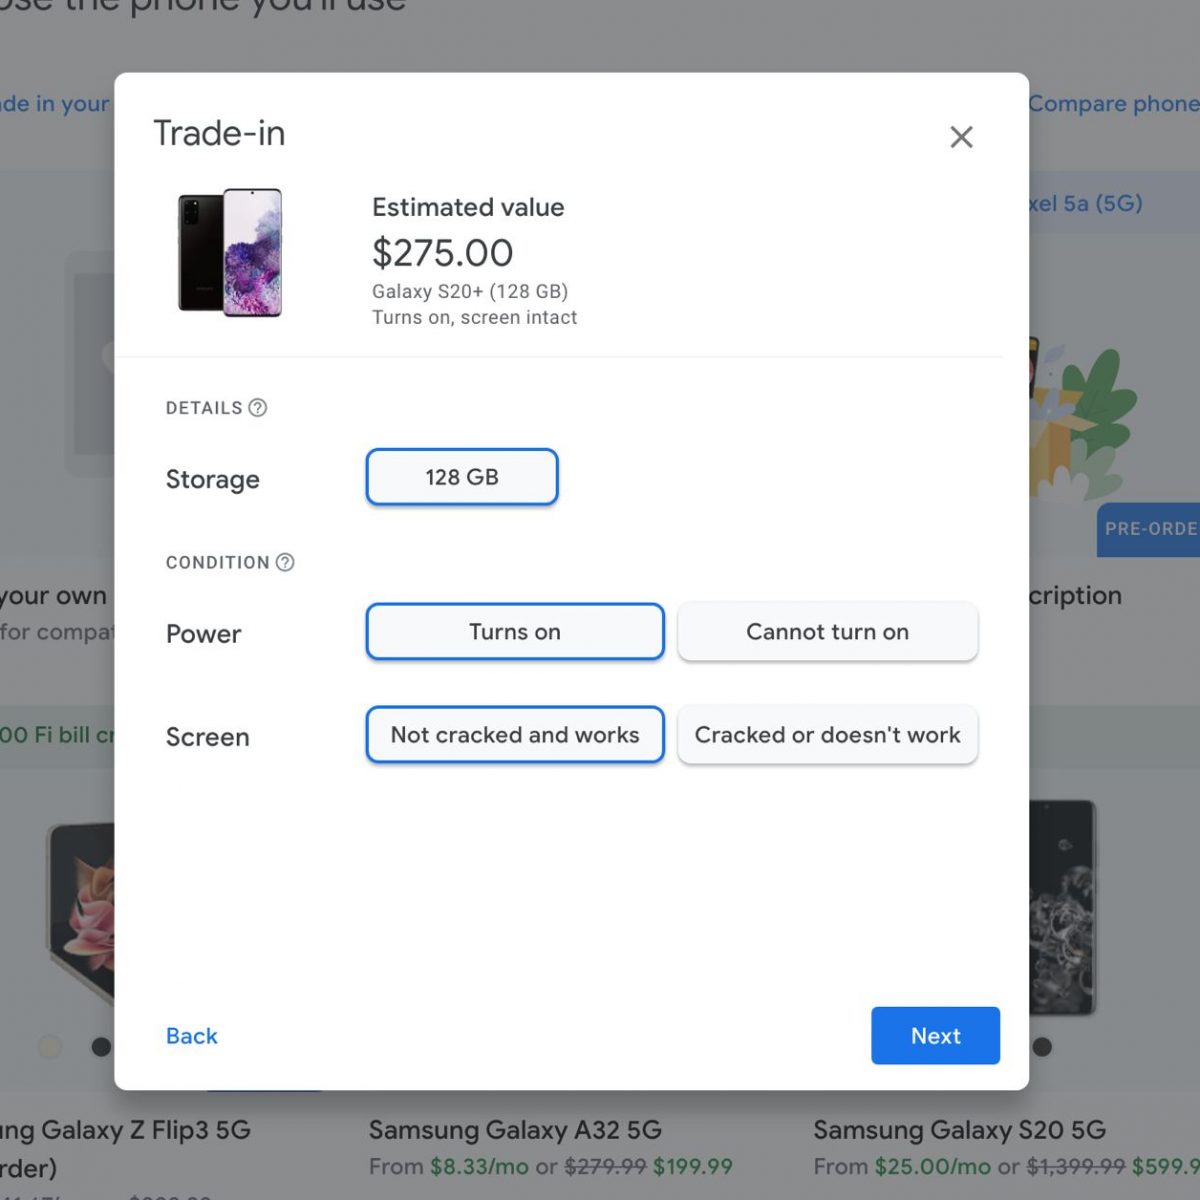Select the black color swatch for Z Flip3
Screen dimensions: 1200x1200
coord(101,1047)
